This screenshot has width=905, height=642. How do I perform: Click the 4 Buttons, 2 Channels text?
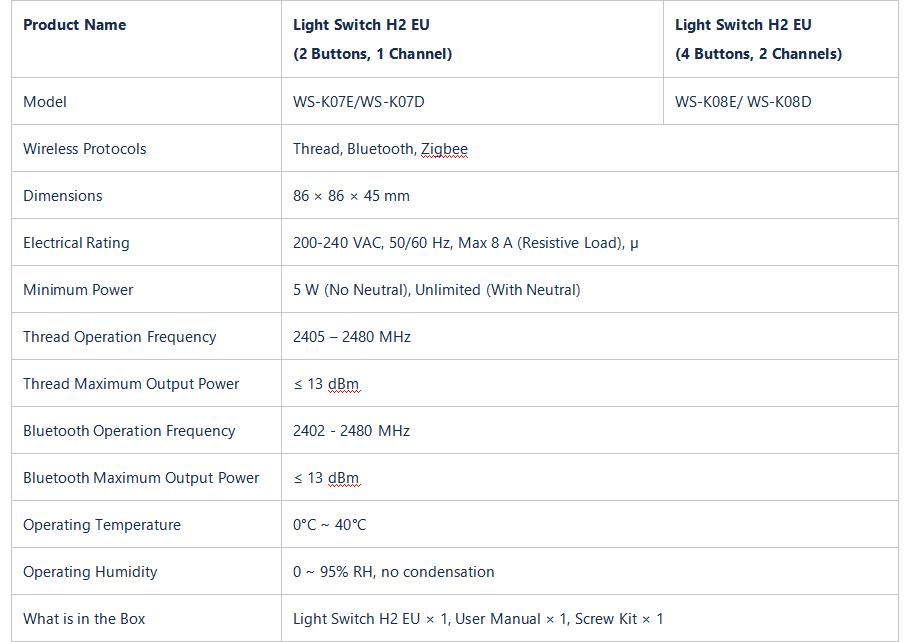758,54
